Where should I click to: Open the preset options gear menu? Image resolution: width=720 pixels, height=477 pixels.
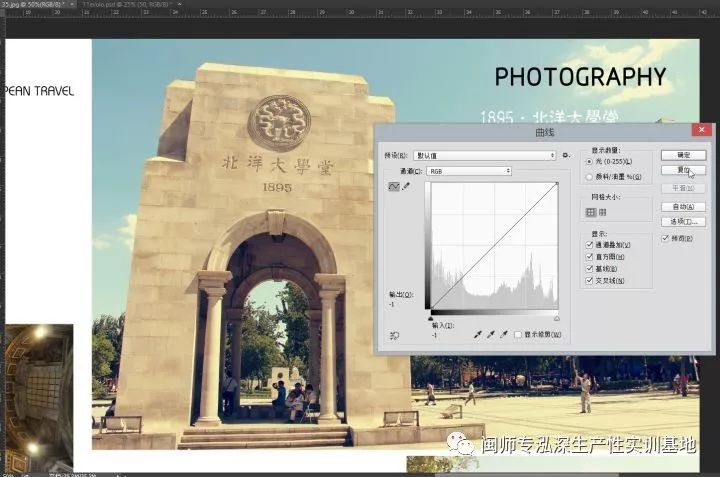click(x=566, y=156)
